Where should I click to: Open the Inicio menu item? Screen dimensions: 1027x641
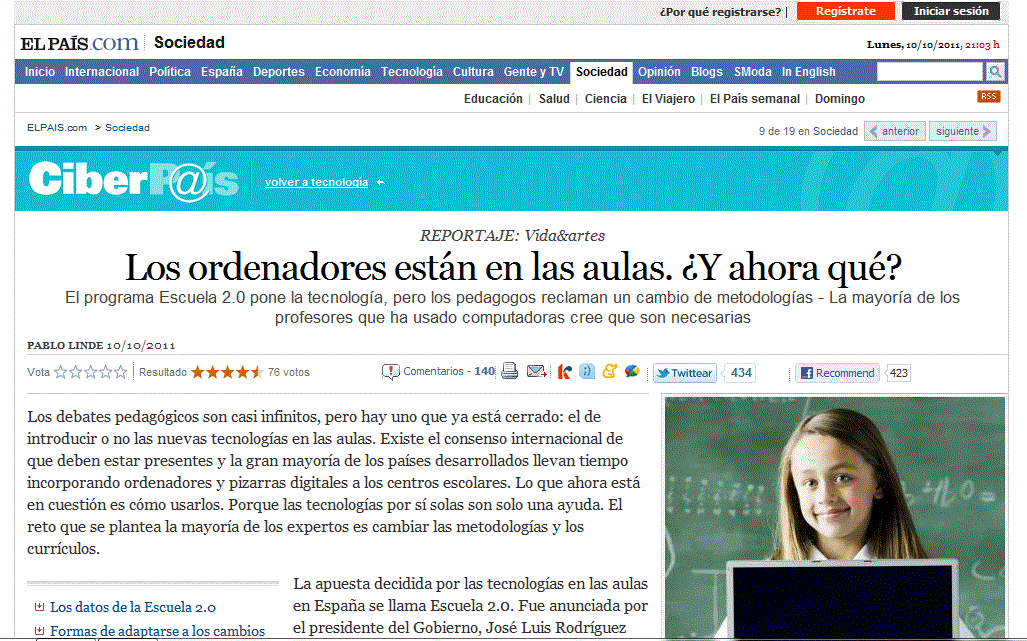[x=40, y=71]
